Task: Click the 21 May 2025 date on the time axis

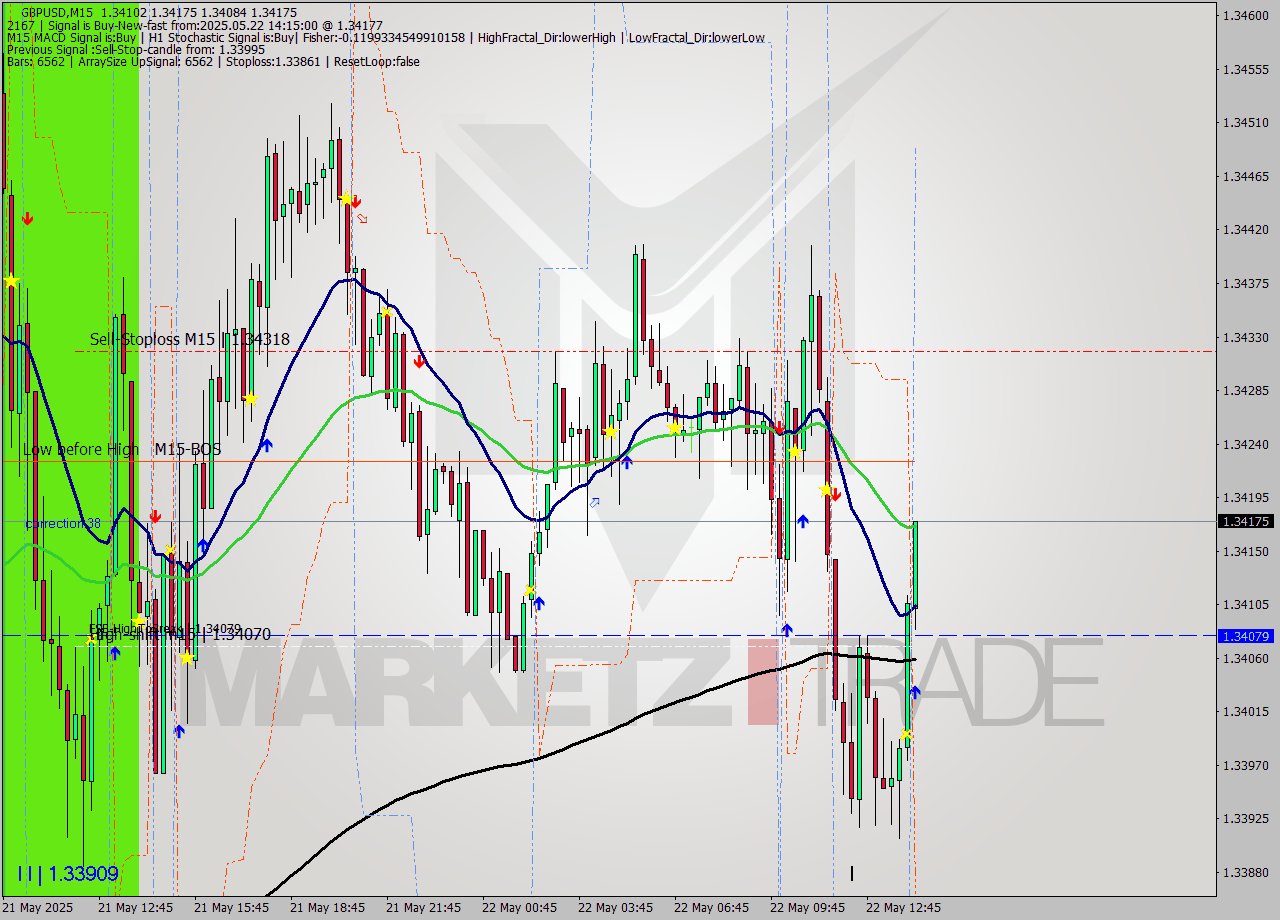Action: click(36, 908)
